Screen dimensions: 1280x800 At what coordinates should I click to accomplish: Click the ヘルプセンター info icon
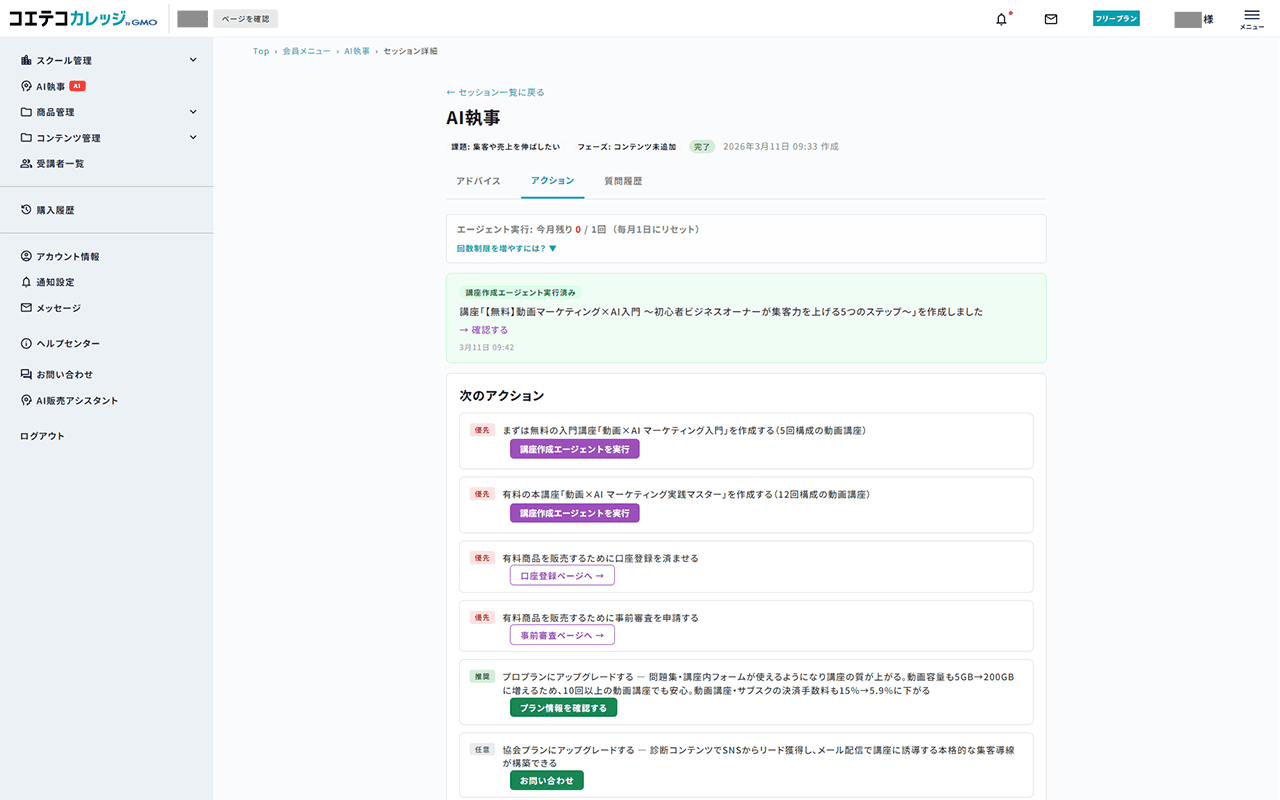(27, 344)
